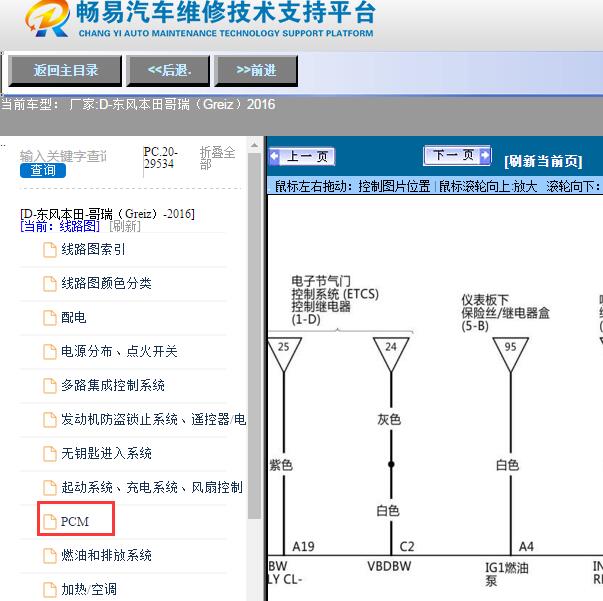
Task: Open the 无钥匙进入系统 page icon
Action: (x=49, y=454)
